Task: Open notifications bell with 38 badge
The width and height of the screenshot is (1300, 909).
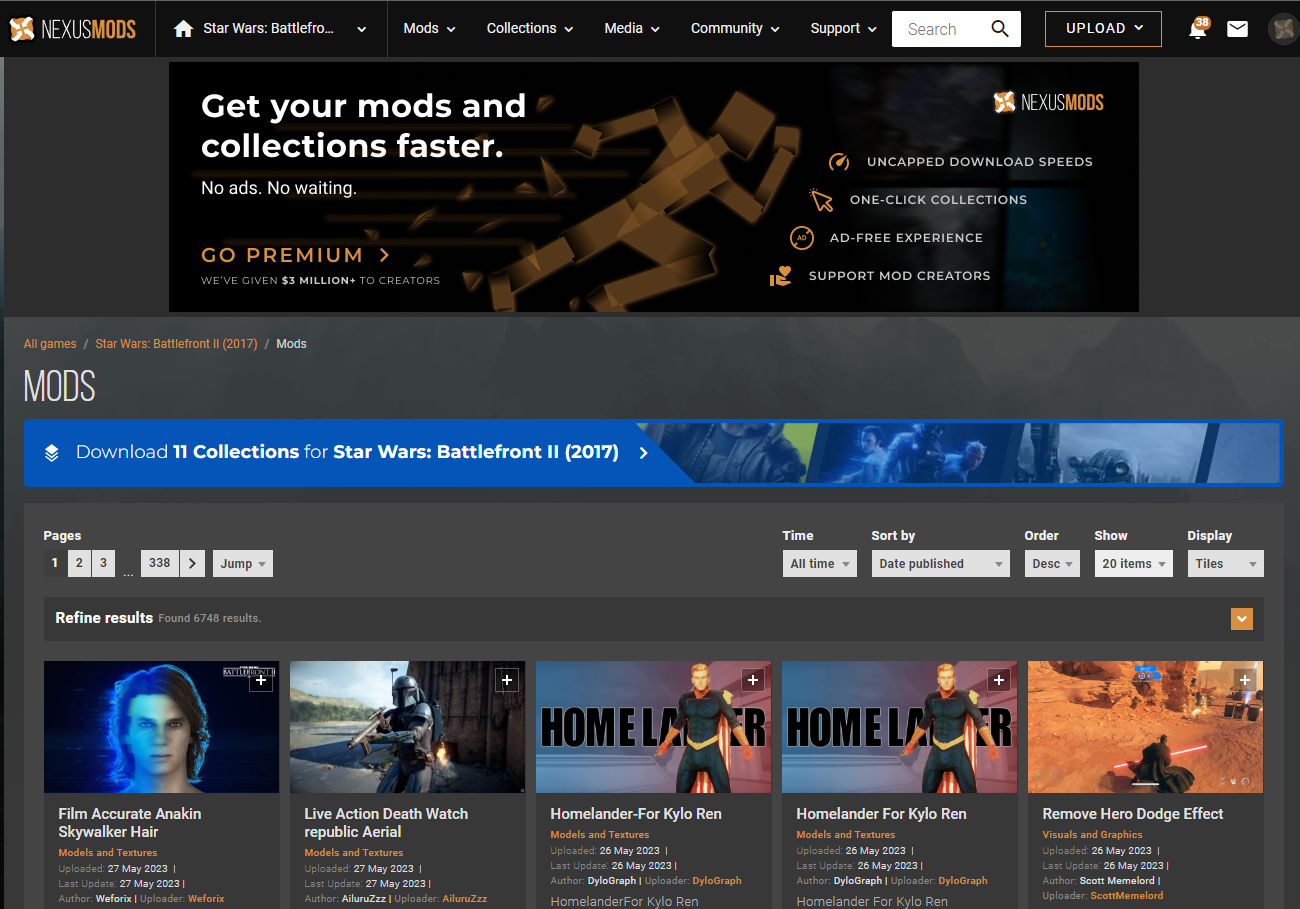Action: (1197, 28)
